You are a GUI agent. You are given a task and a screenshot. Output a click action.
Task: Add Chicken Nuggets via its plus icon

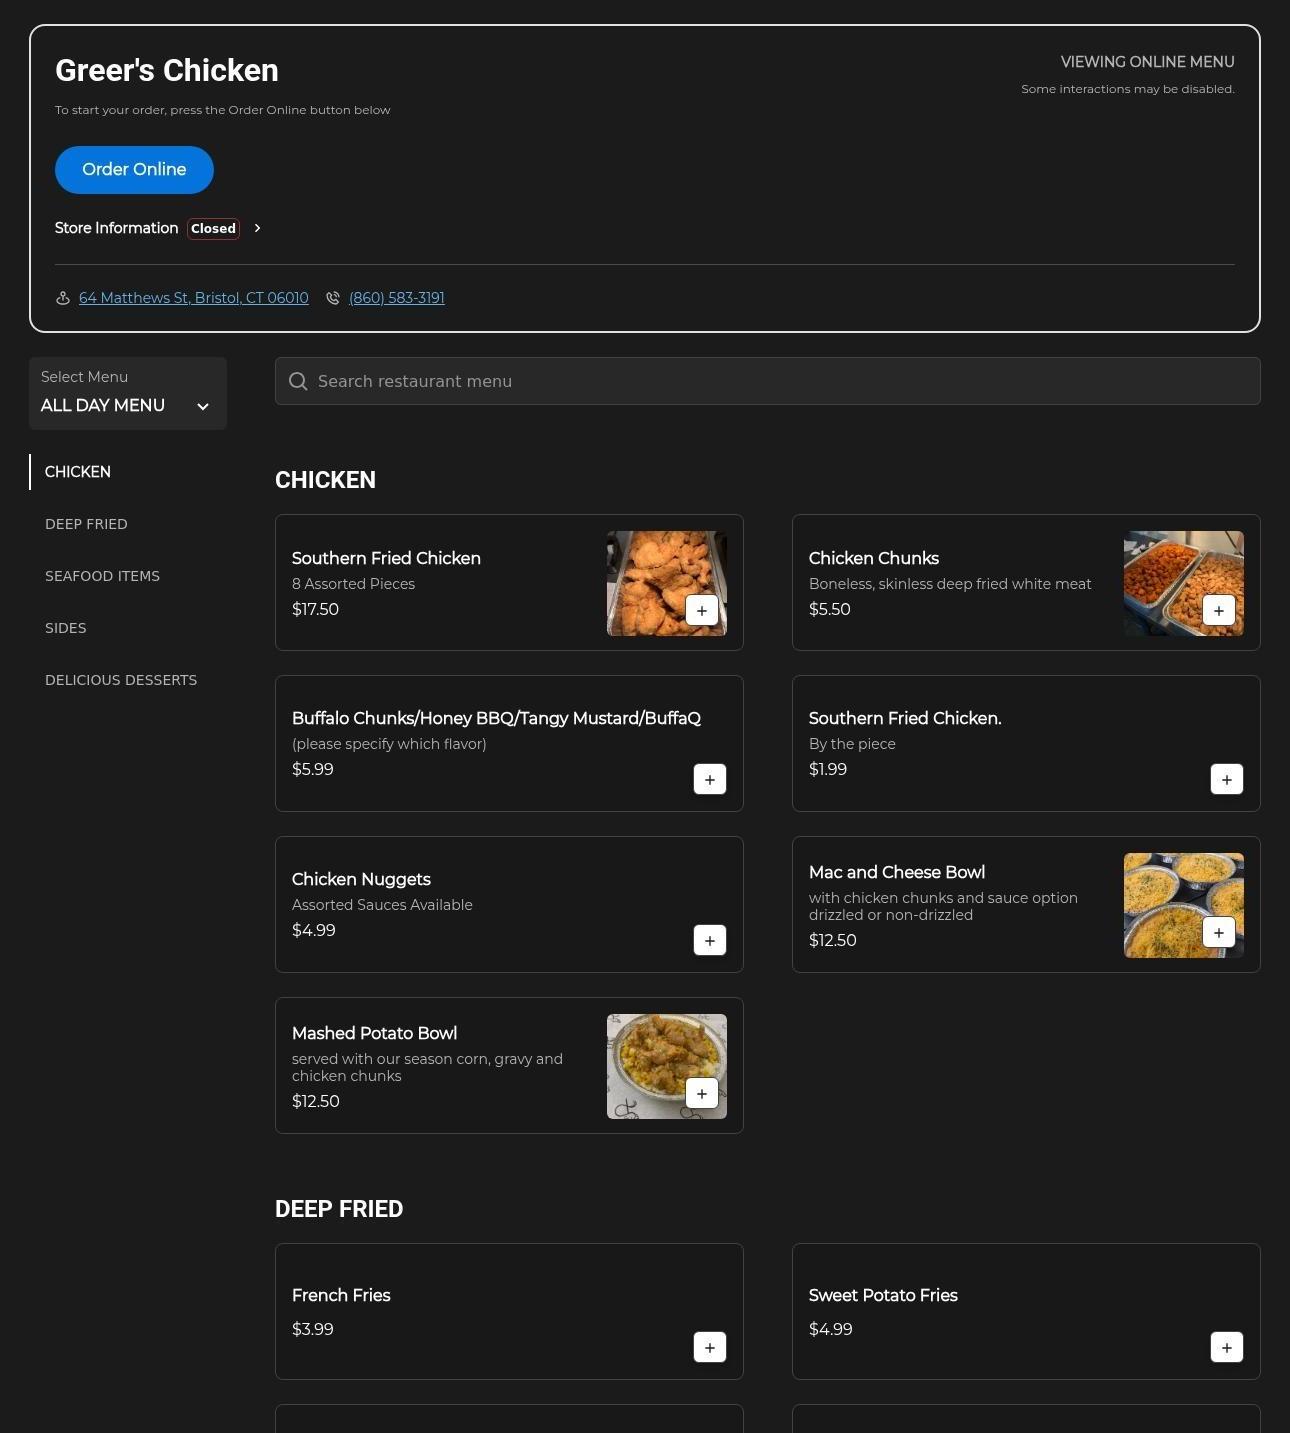[x=710, y=940]
